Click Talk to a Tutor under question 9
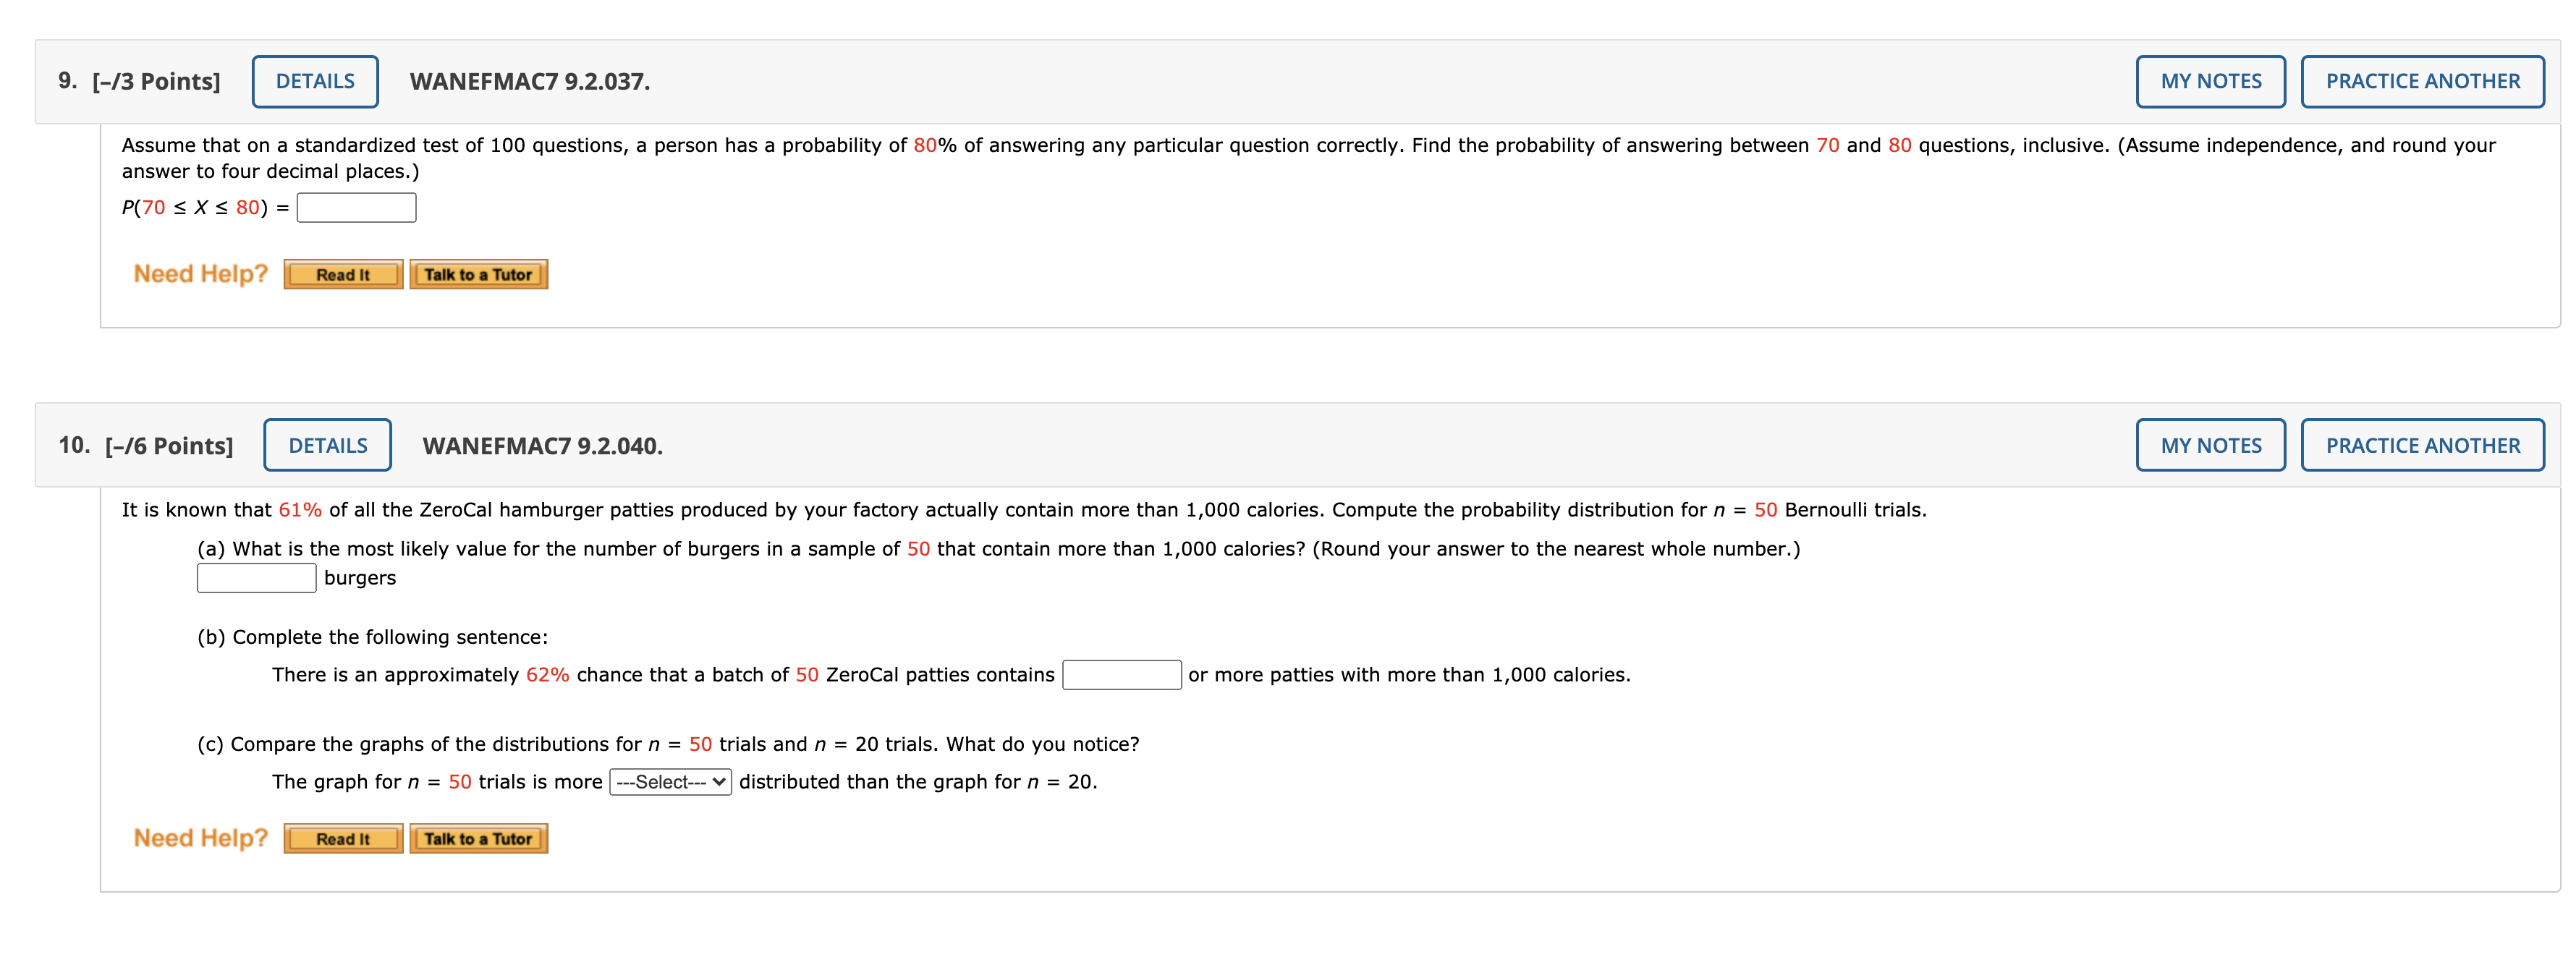This screenshot has width=2576, height=965. [x=478, y=275]
